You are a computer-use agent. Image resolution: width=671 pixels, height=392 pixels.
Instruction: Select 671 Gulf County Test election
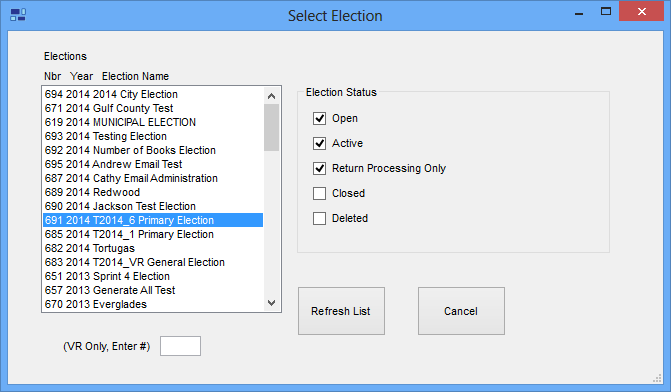pyautogui.click(x=153, y=108)
